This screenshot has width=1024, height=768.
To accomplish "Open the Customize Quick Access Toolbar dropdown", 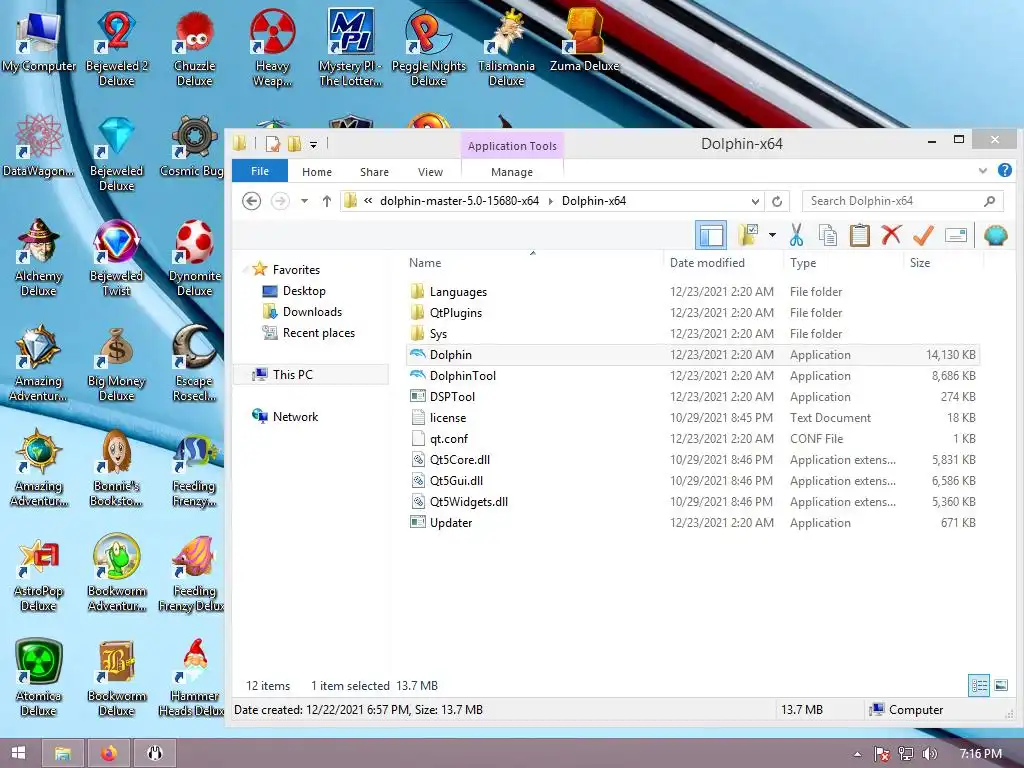I will tap(313, 144).
